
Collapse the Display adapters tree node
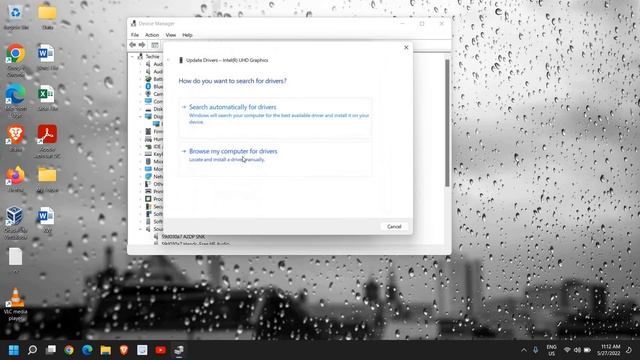[141, 117]
